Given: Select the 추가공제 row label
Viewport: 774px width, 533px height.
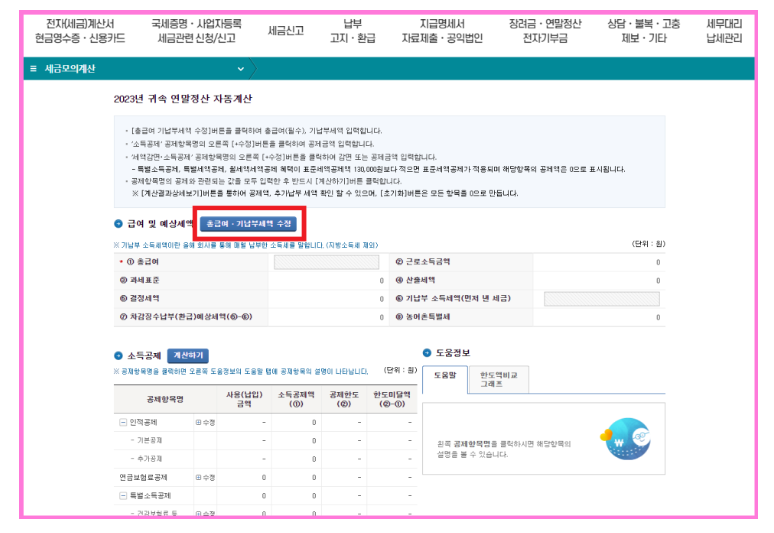Looking at the screenshot, I should [x=150, y=459].
